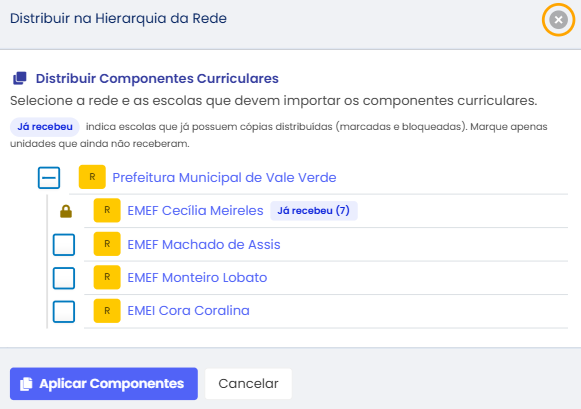
Task: Click the R badge of EMEF Monteiro Lobato
Action: pyautogui.click(x=107, y=277)
